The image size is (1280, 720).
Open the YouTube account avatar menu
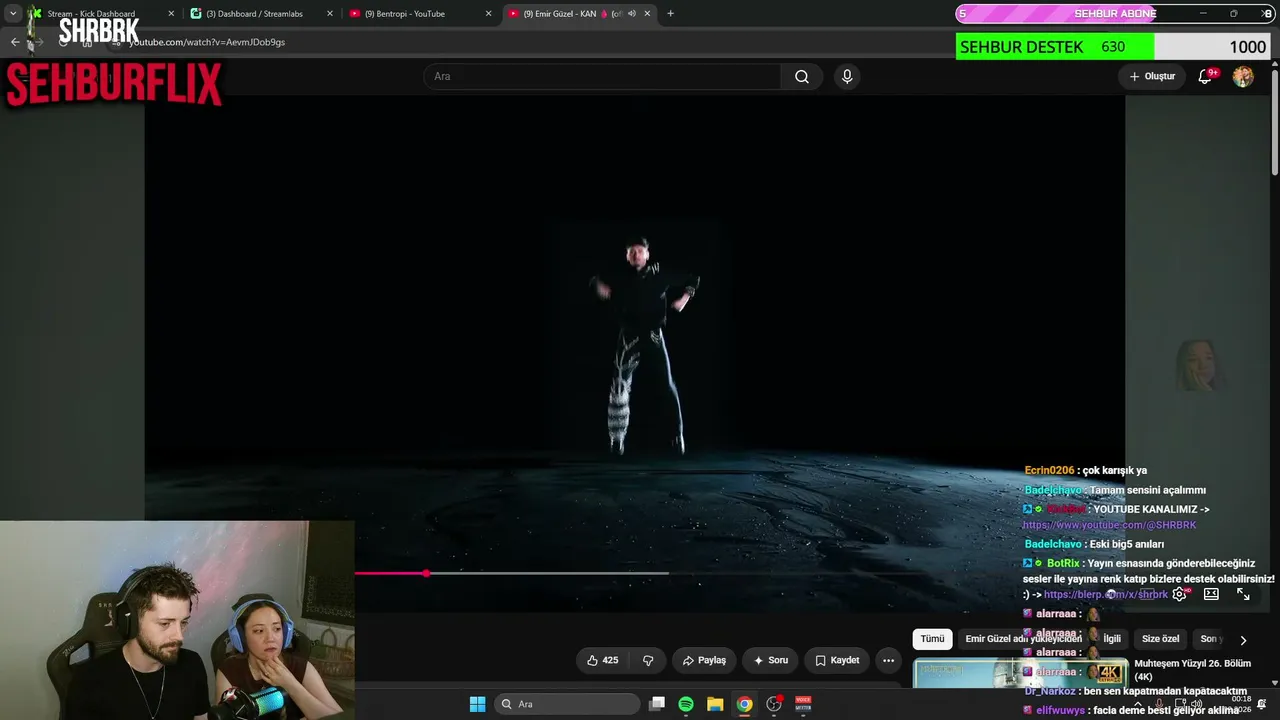point(1243,76)
